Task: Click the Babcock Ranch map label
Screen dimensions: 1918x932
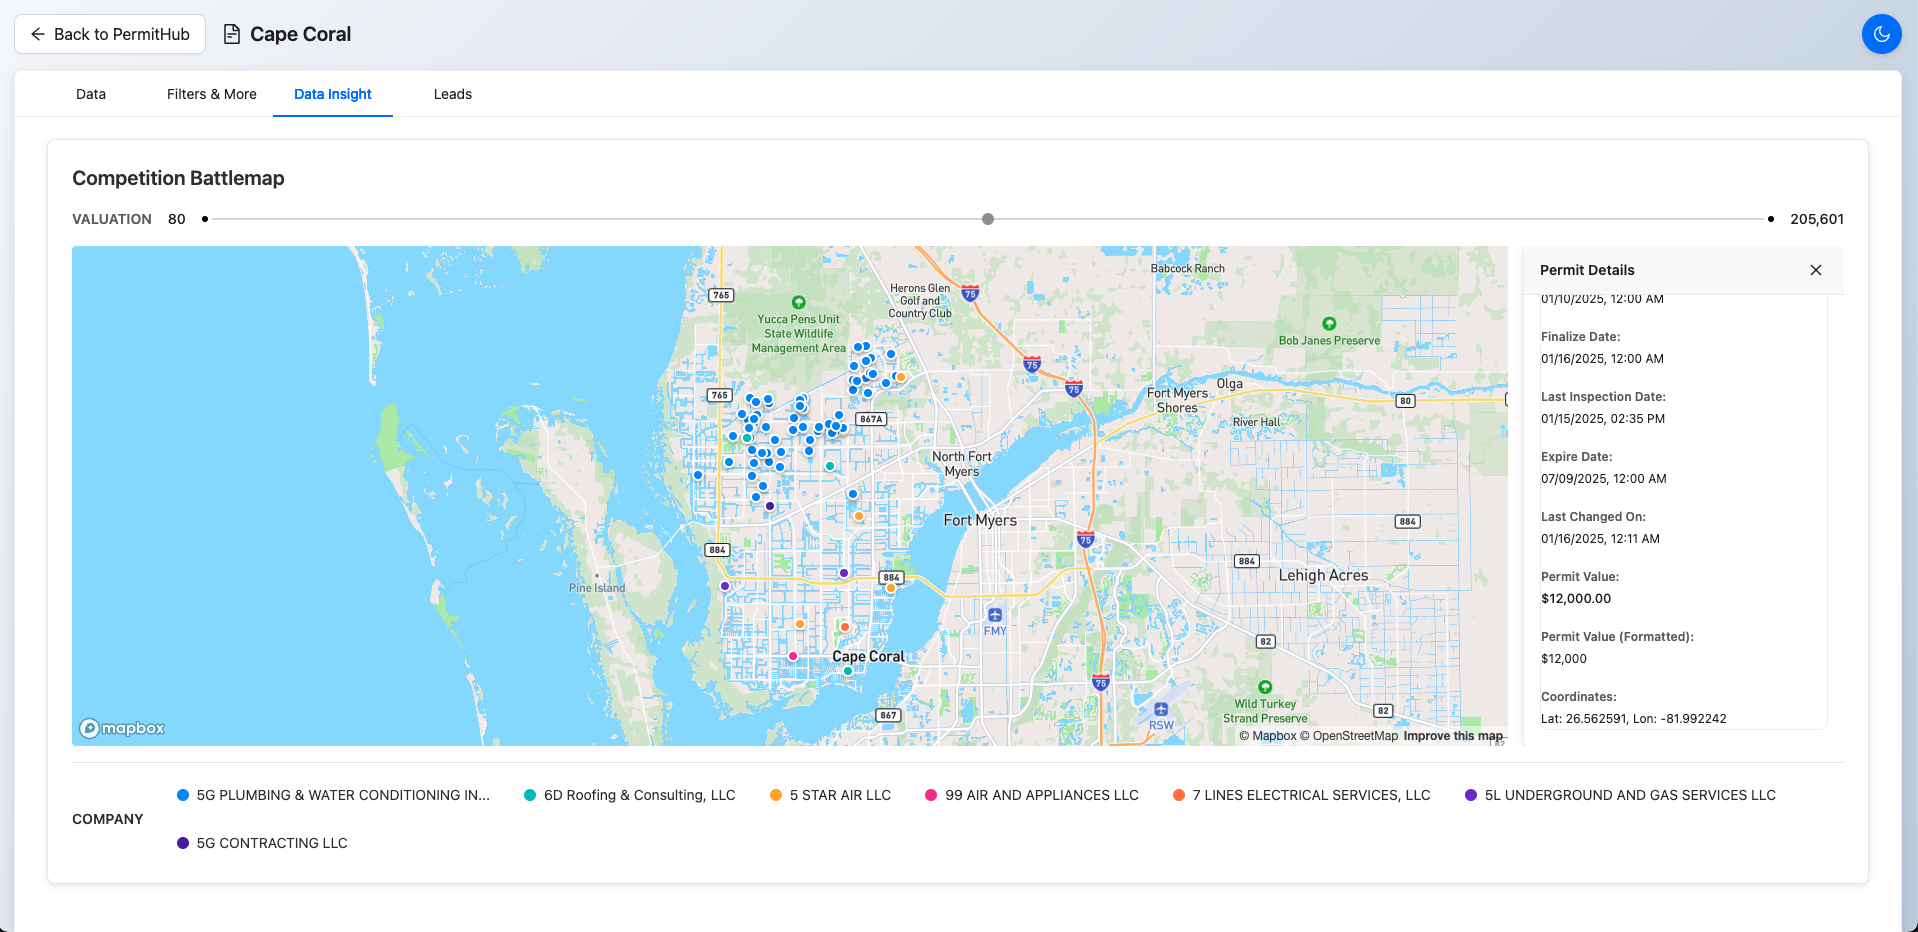Action: 1188,269
